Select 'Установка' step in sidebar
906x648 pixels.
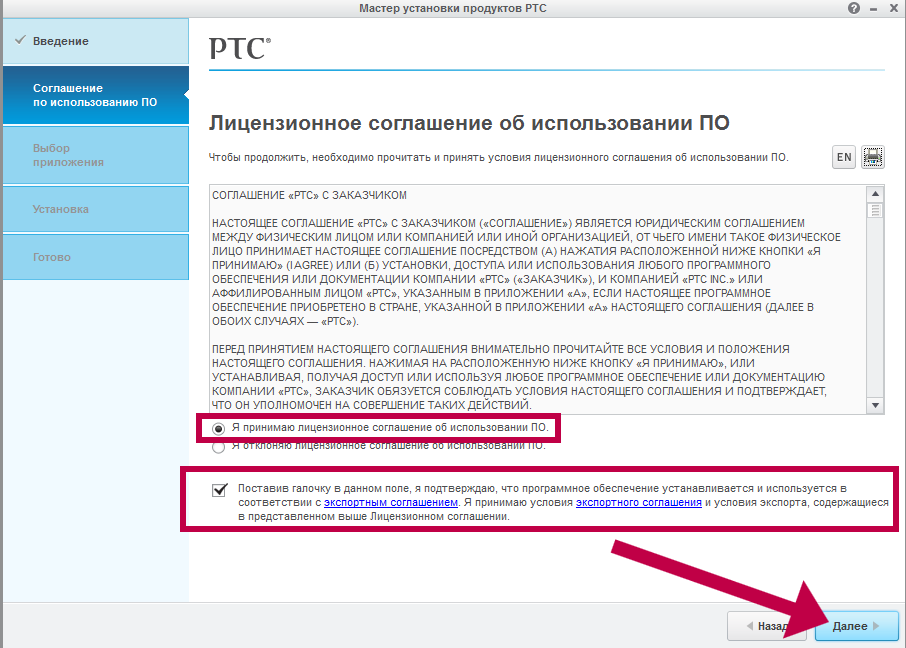tap(95, 209)
